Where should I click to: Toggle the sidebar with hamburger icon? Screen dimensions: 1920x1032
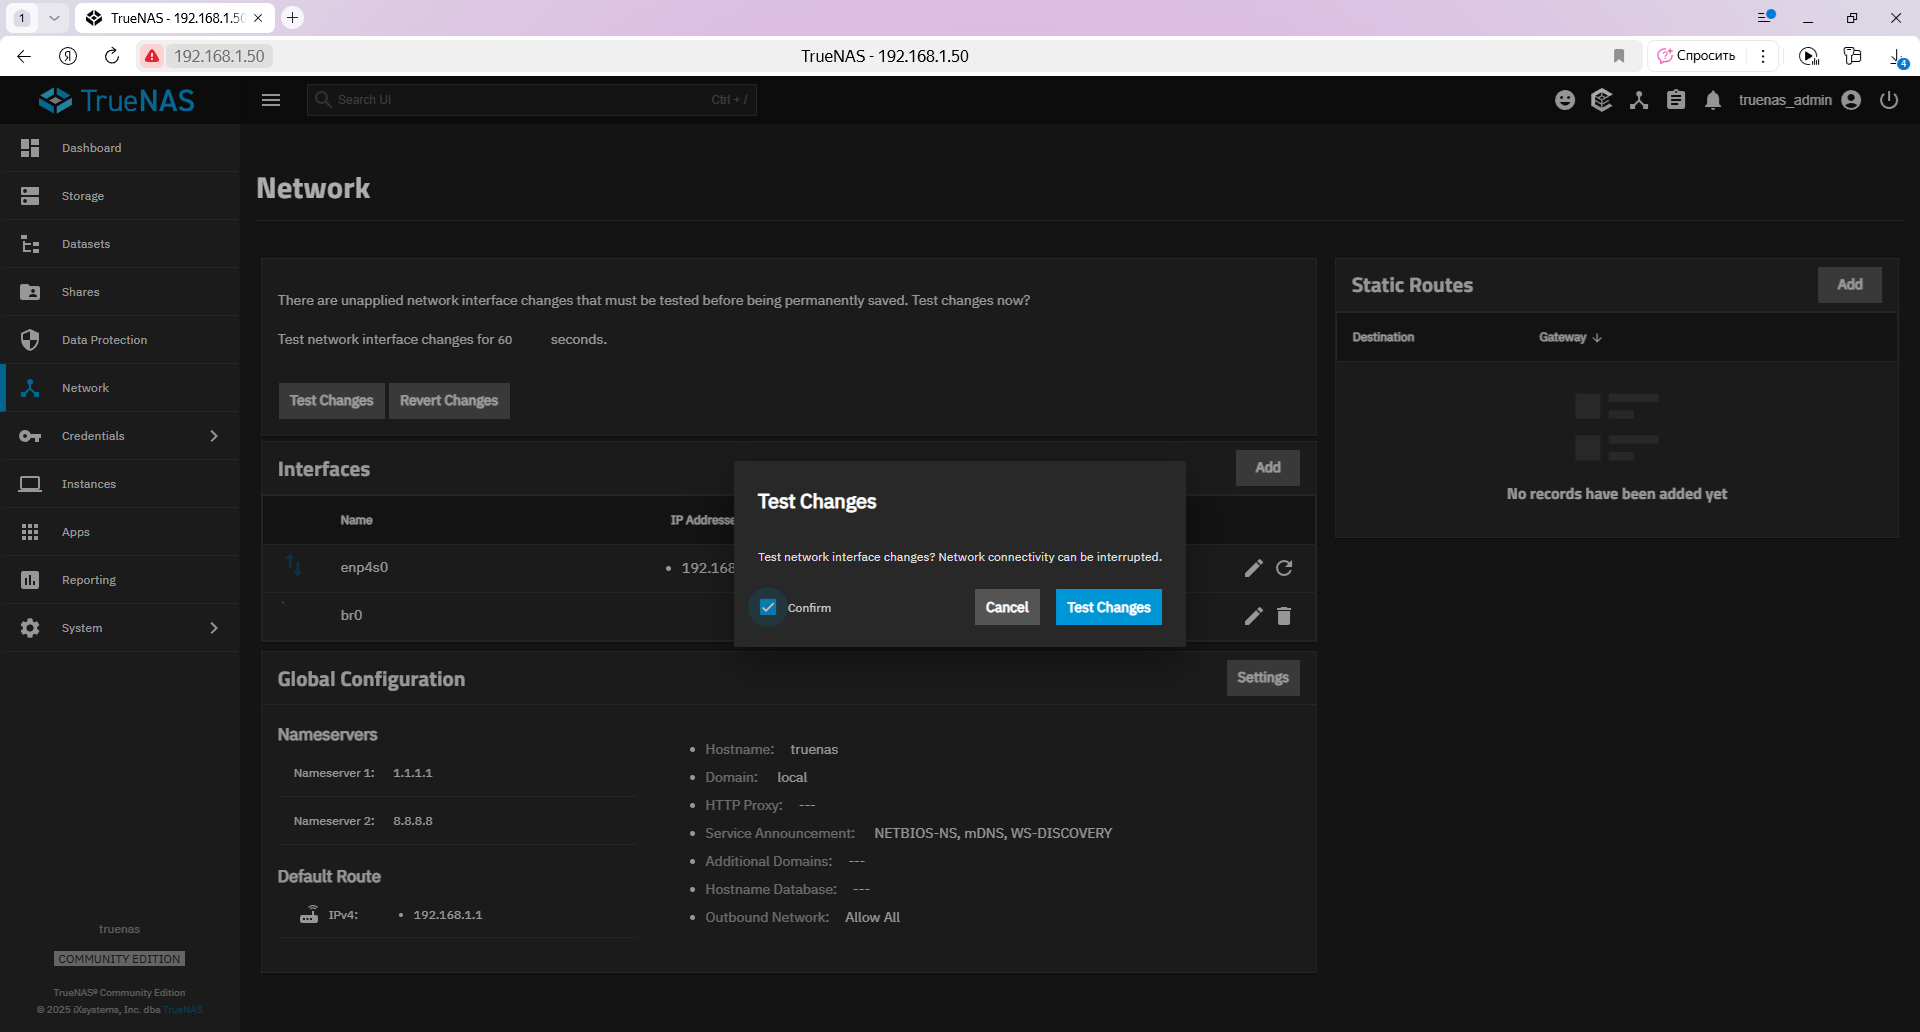271,100
